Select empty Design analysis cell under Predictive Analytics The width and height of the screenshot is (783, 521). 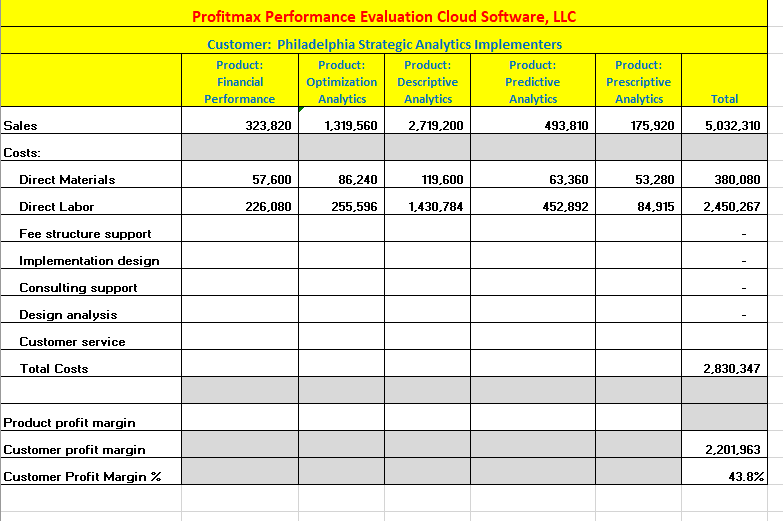[x=533, y=309]
